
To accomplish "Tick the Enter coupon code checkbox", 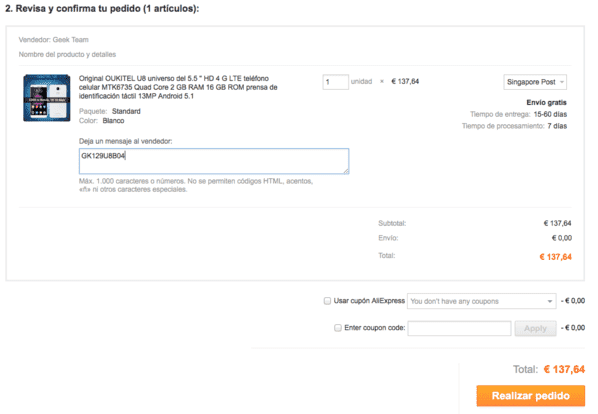I will pyautogui.click(x=338, y=328).
